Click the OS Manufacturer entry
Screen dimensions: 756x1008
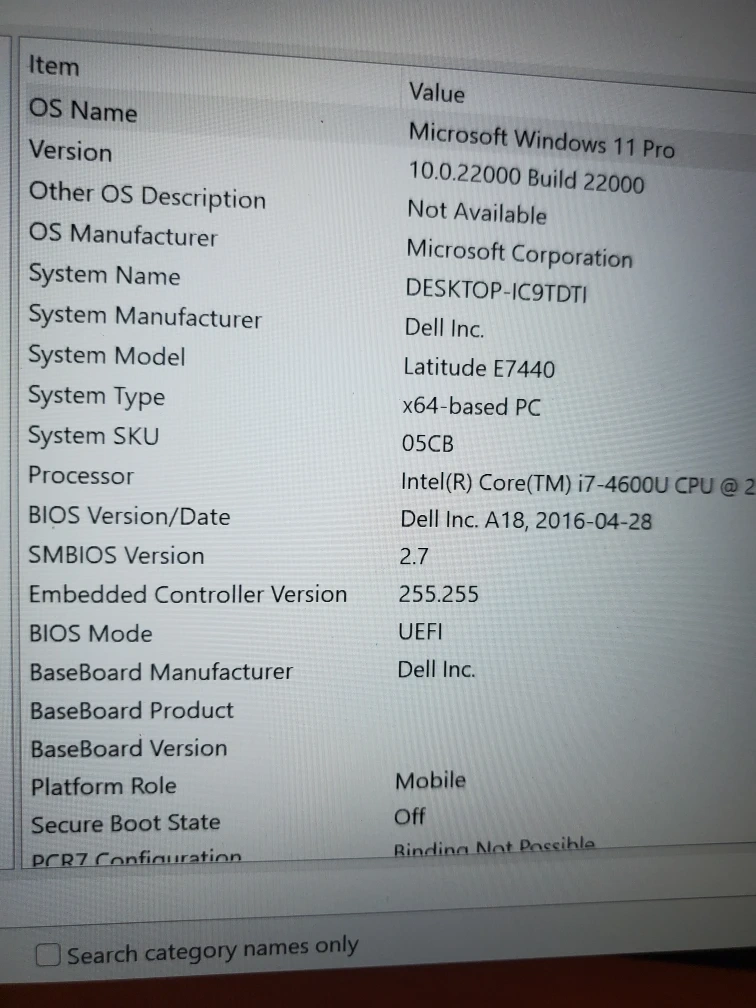(123, 236)
